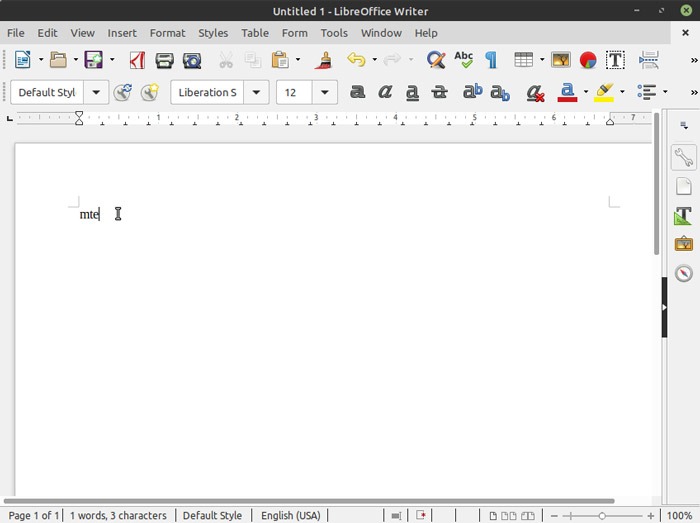Click the 100% zoom level
This screenshot has width=700, height=523.
click(x=679, y=515)
